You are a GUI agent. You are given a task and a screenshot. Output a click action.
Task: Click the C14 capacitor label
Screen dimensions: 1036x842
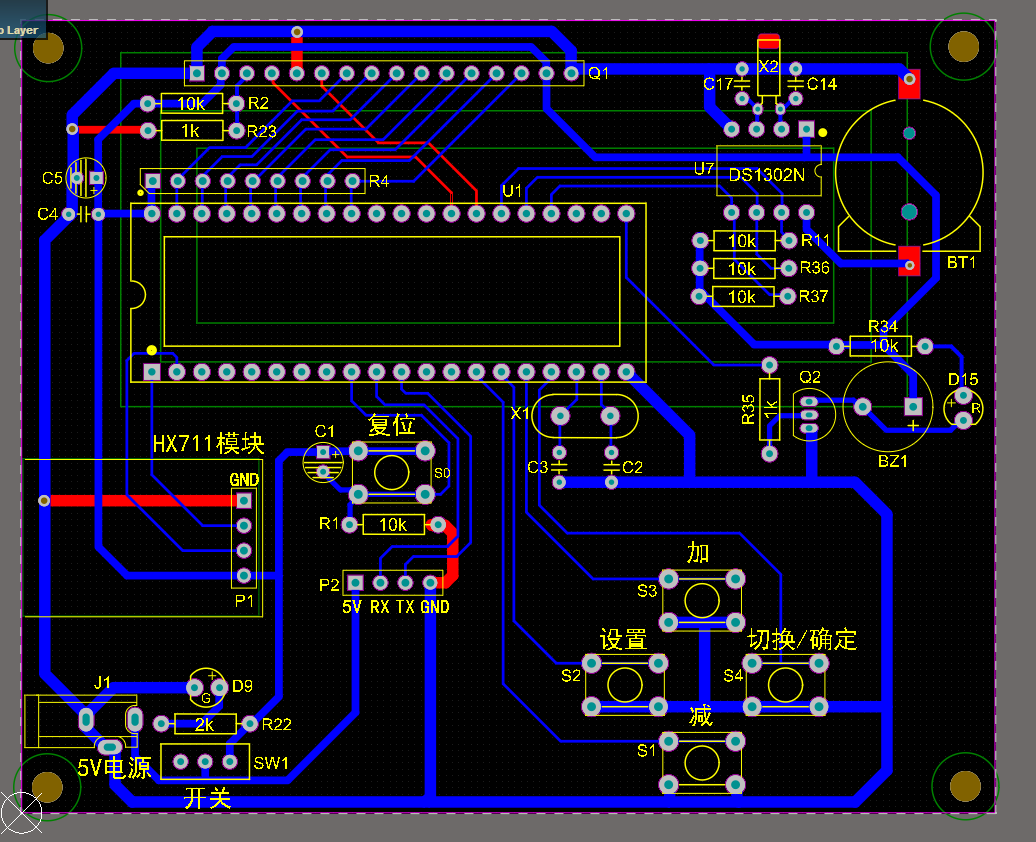pyautogui.click(x=821, y=84)
